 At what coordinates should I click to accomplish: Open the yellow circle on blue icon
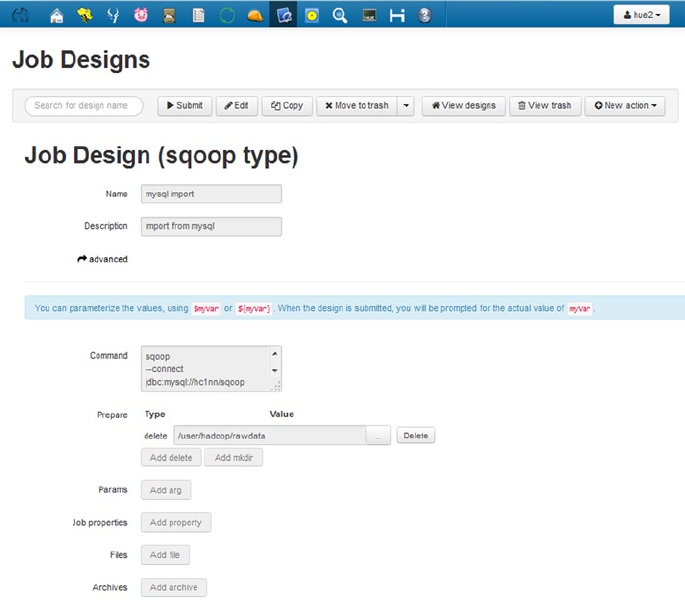tap(311, 16)
